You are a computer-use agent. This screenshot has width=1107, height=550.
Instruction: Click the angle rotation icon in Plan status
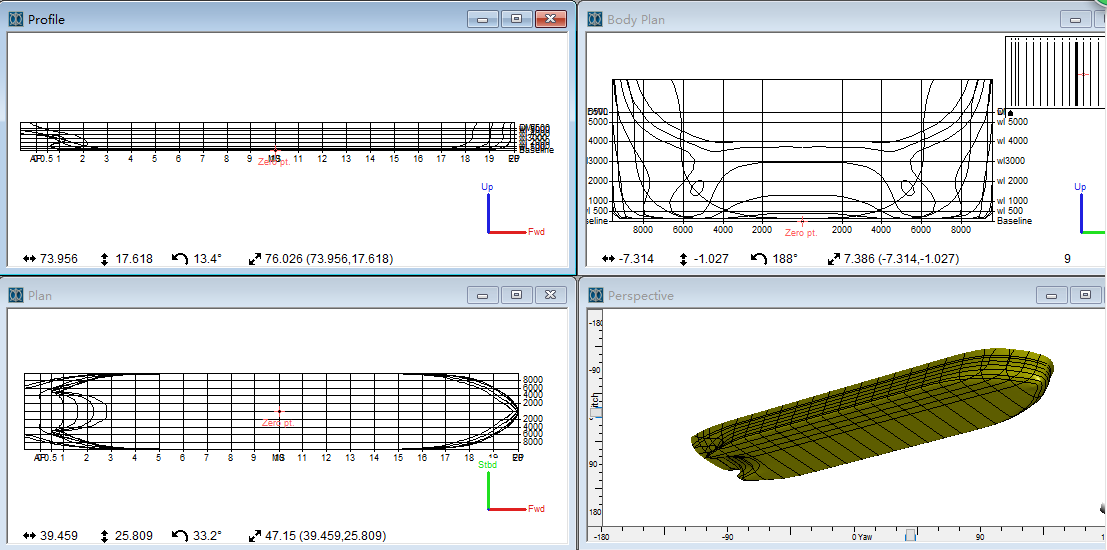point(180,536)
